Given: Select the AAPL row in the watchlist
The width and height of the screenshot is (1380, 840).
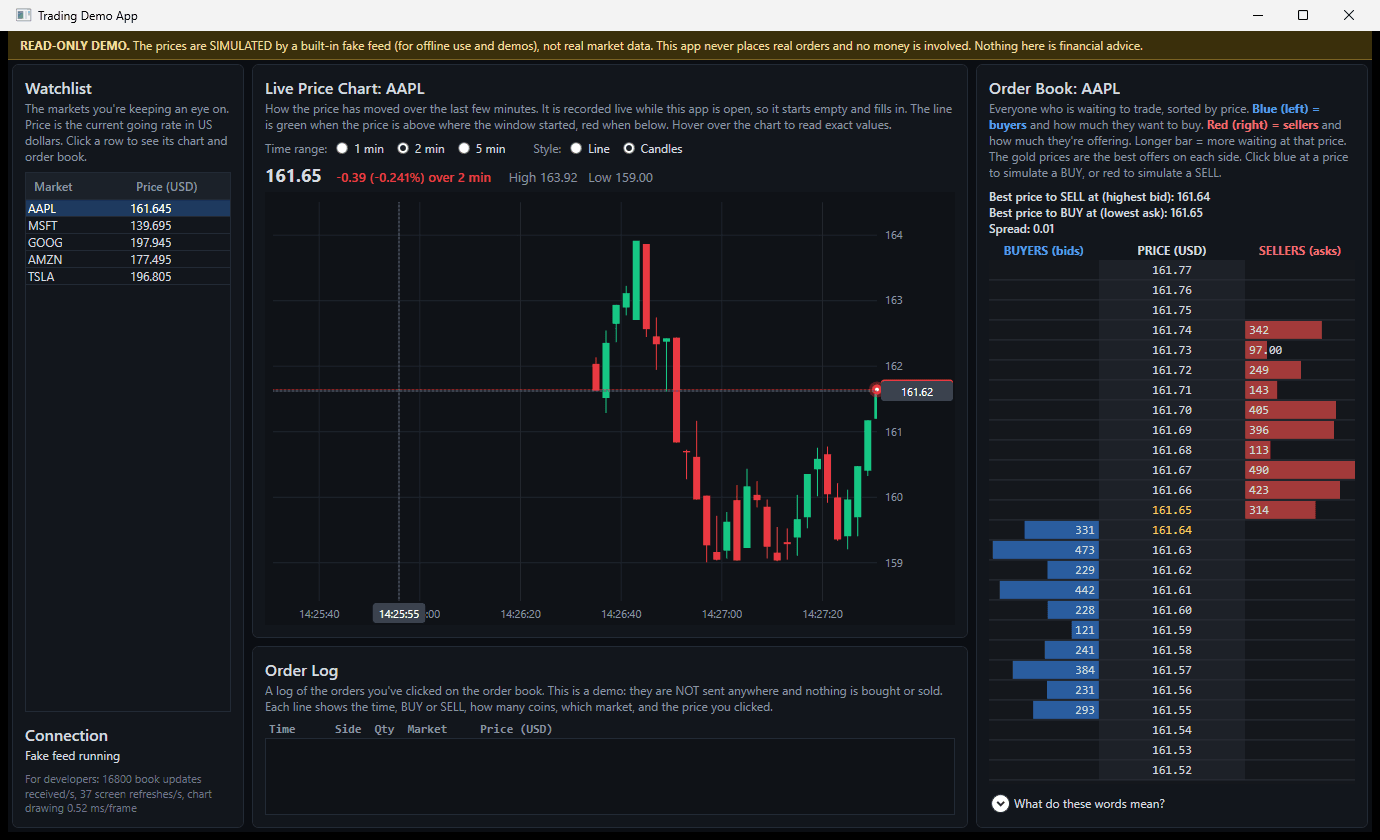Looking at the screenshot, I should pos(128,208).
